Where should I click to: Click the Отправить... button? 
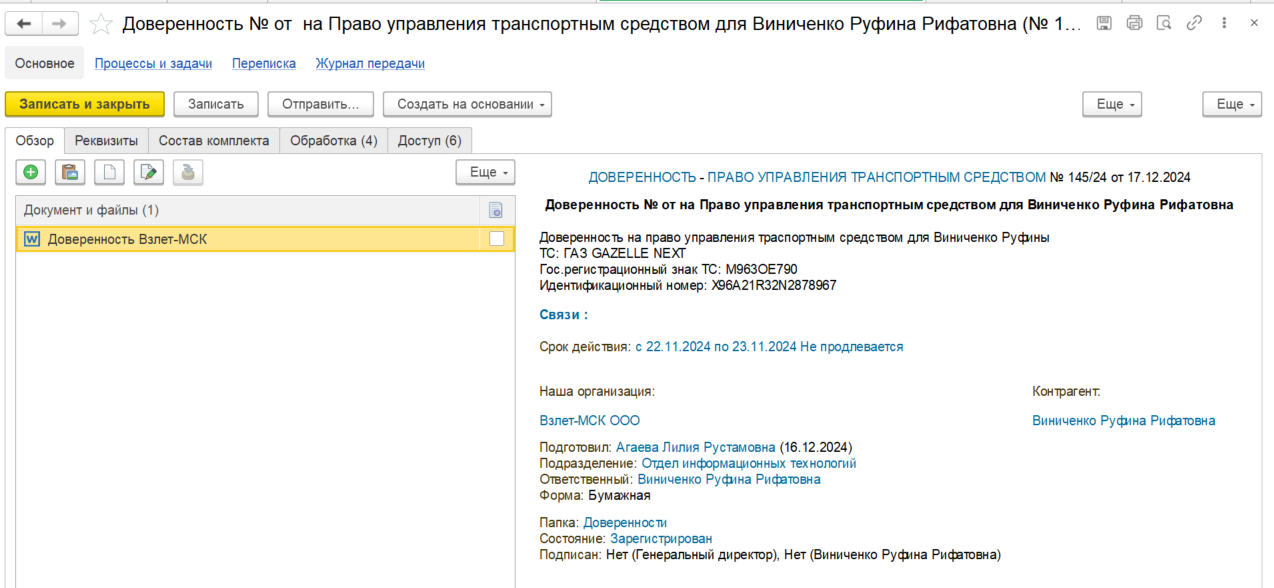(x=320, y=104)
